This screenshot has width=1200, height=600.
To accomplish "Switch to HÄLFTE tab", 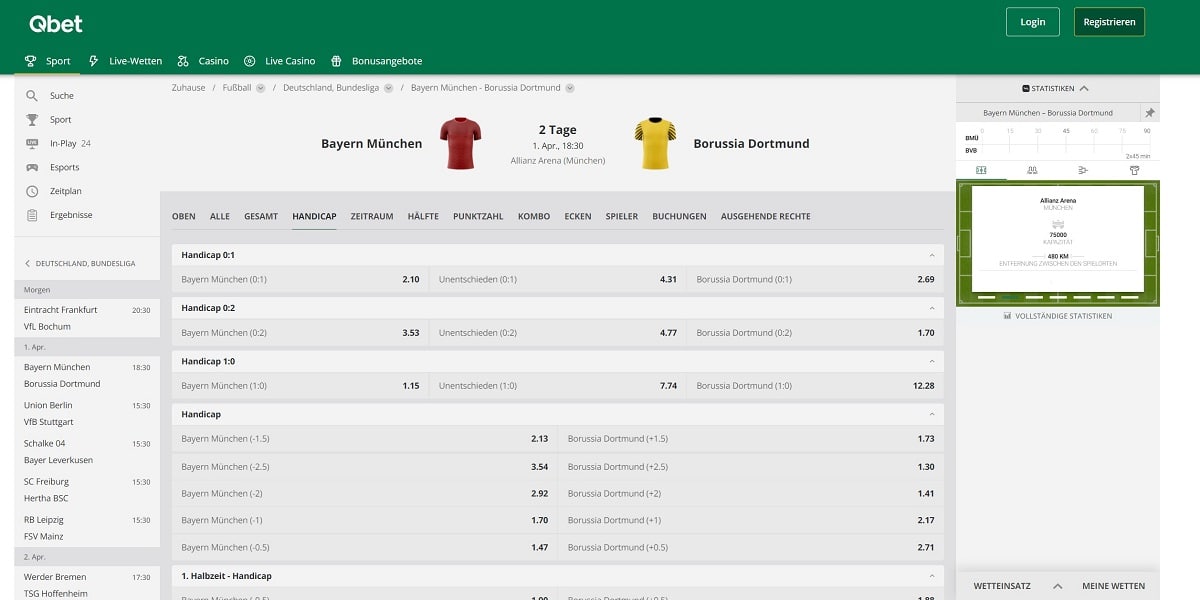I will click(x=423, y=216).
